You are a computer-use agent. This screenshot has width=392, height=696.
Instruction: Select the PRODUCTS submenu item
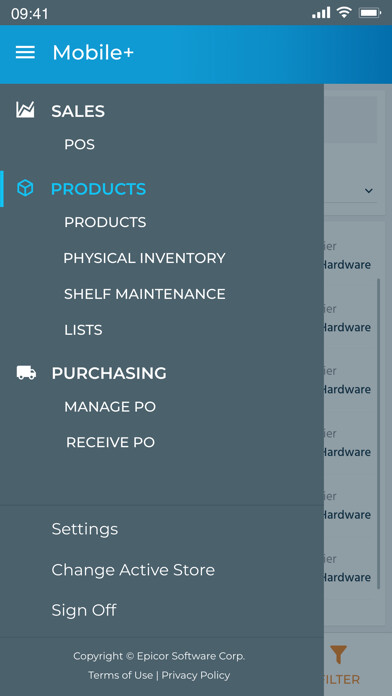pos(105,222)
